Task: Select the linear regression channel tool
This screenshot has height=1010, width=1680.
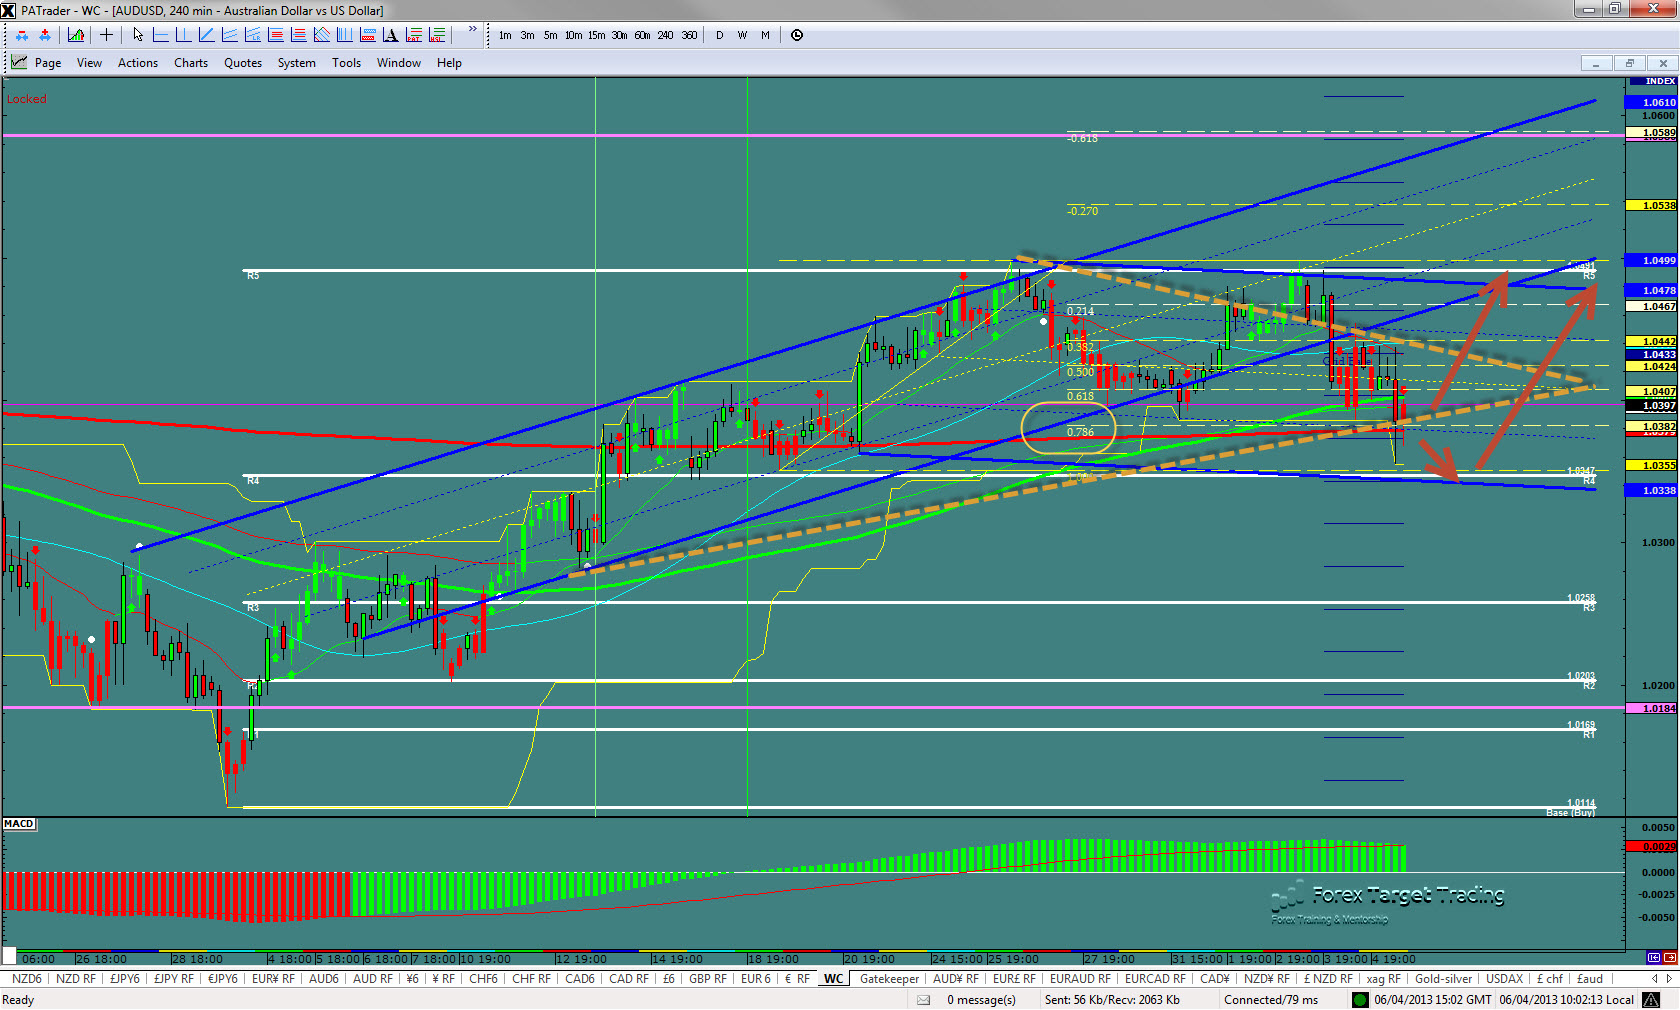Action: pyautogui.click(x=252, y=35)
